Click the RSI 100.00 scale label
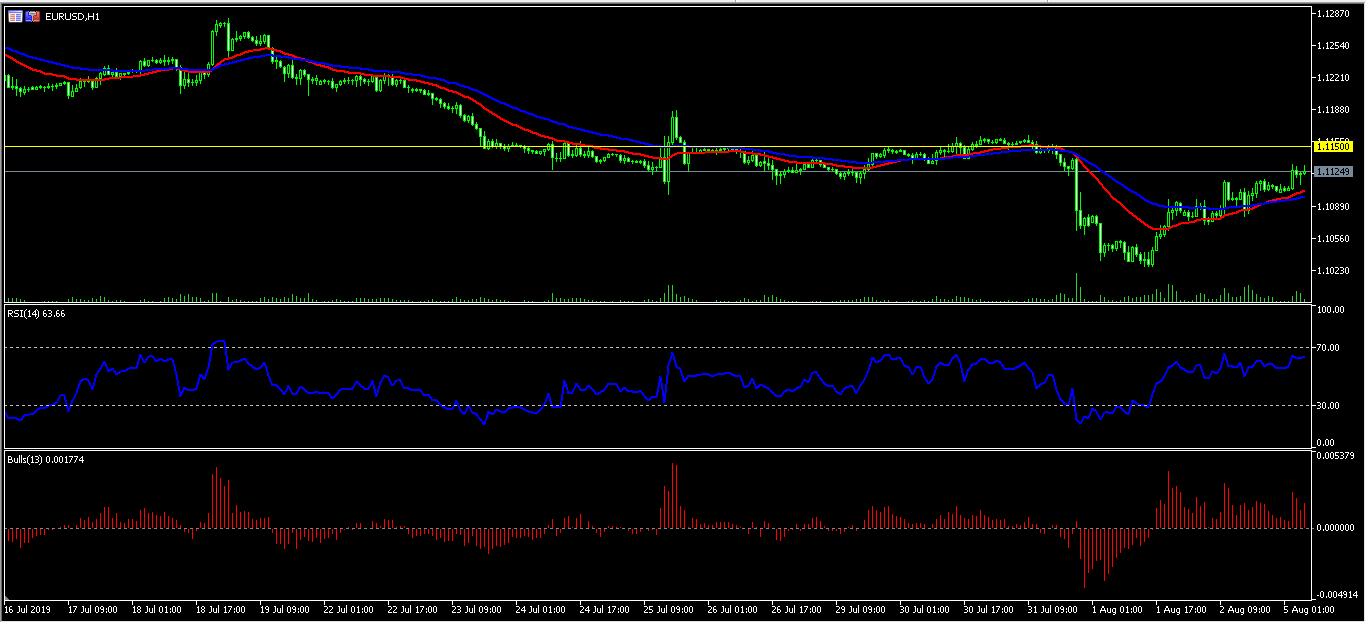This screenshot has width=1366, height=622. coord(1330,310)
